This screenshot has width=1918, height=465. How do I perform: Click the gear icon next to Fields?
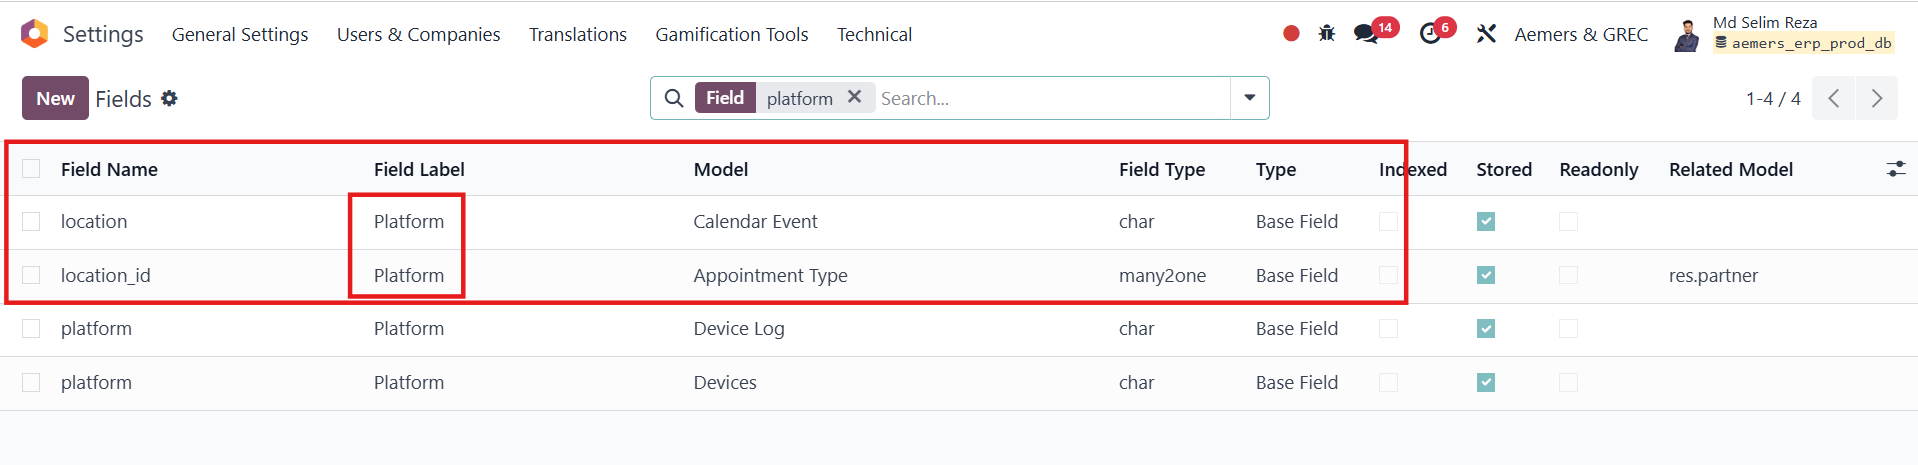pyautogui.click(x=170, y=98)
